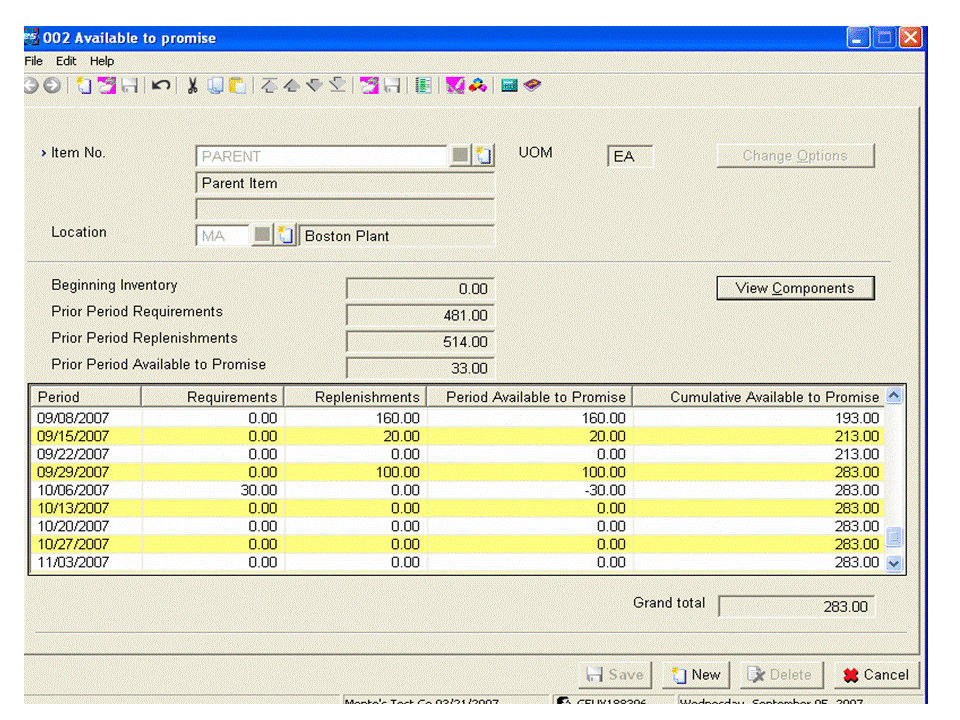Click the New button at bottom
Image resolution: width=960 pixels, height=720 pixels.
coord(696,675)
